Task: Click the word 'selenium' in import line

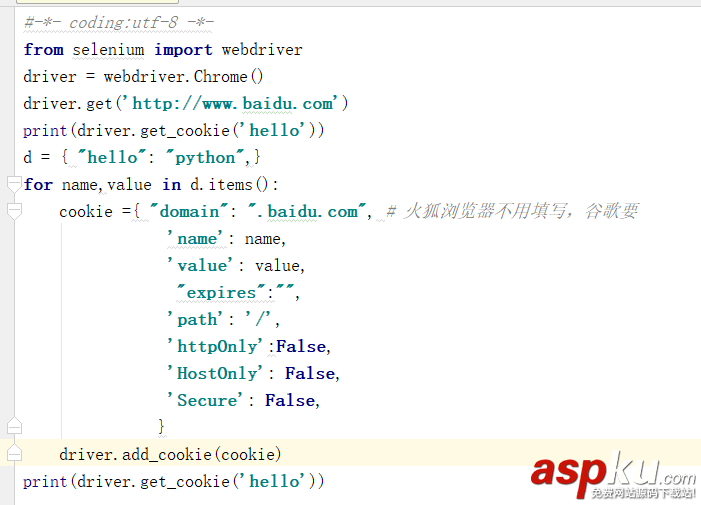Action: (108, 50)
